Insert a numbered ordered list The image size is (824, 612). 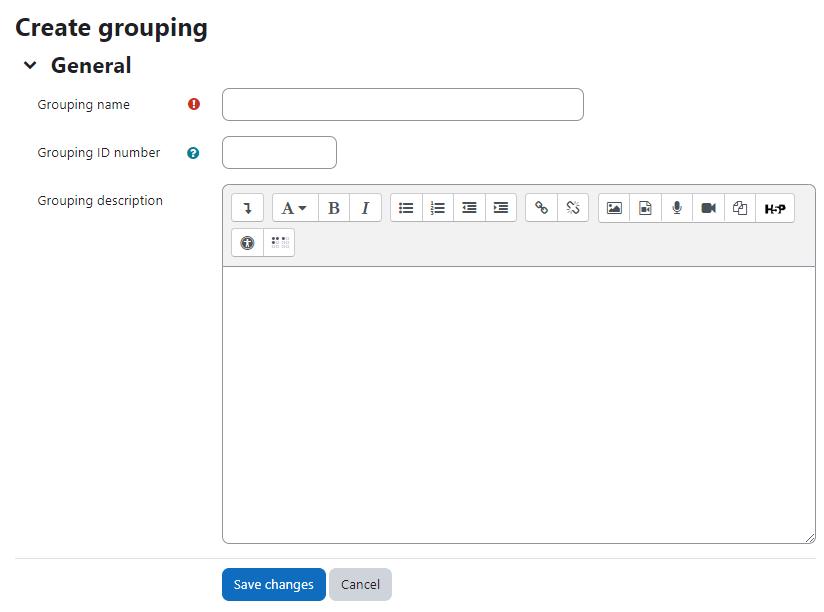point(438,208)
